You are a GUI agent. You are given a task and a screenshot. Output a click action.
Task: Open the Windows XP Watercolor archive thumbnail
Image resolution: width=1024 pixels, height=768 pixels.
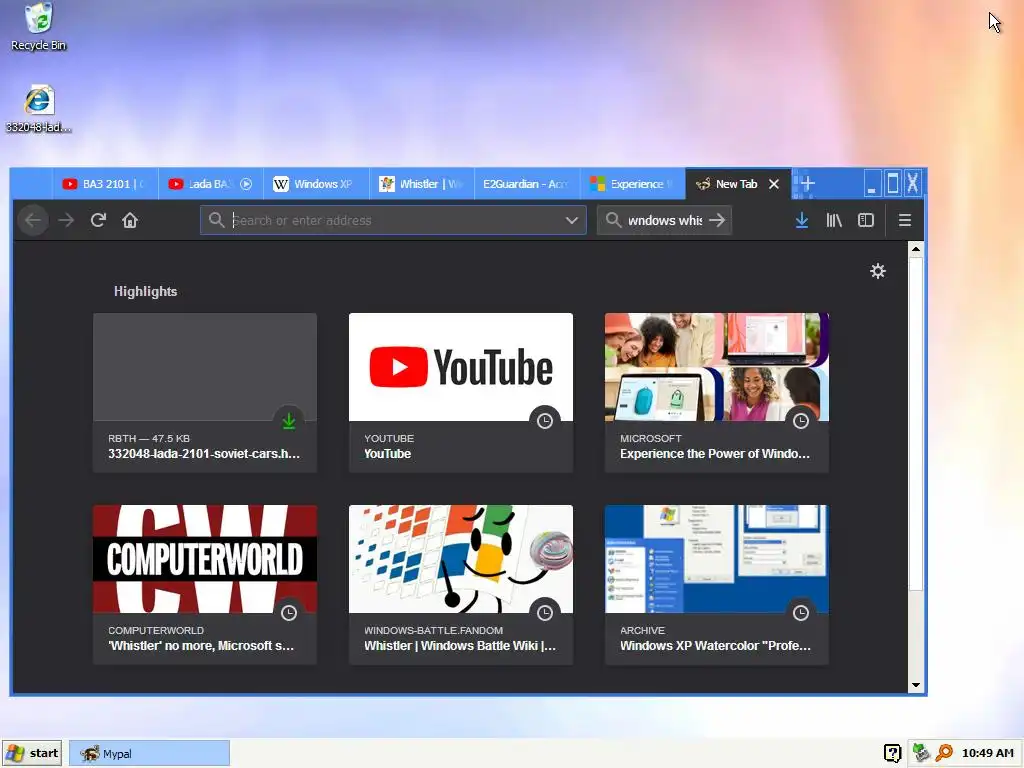tap(717, 559)
